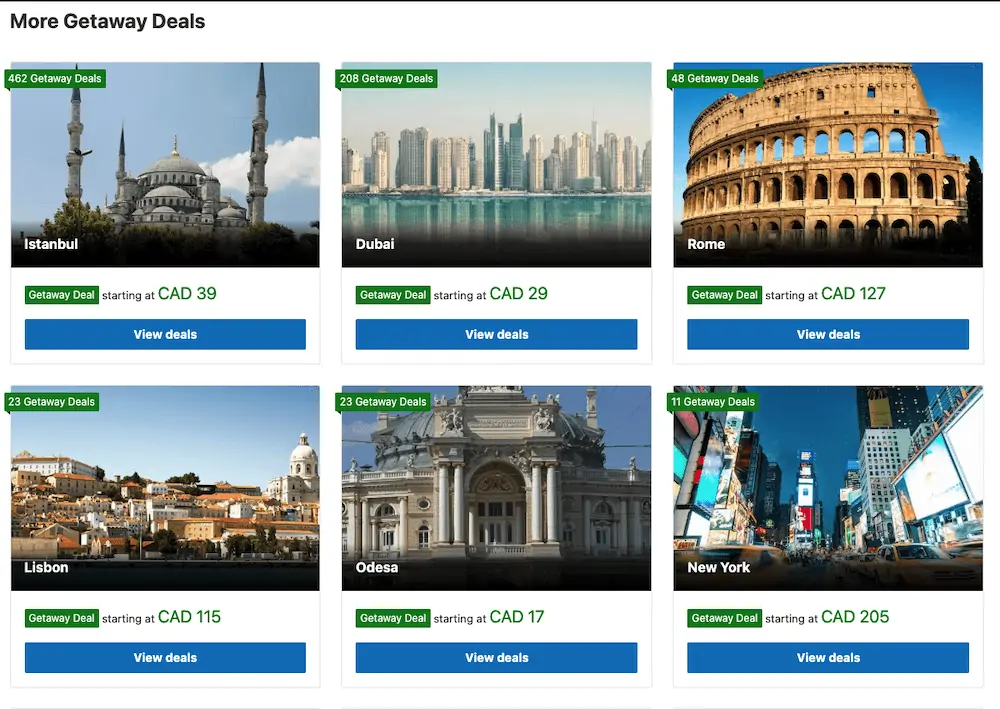1000x709 pixels.
Task: Click View deals button for Istanbul
Action: (165, 334)
